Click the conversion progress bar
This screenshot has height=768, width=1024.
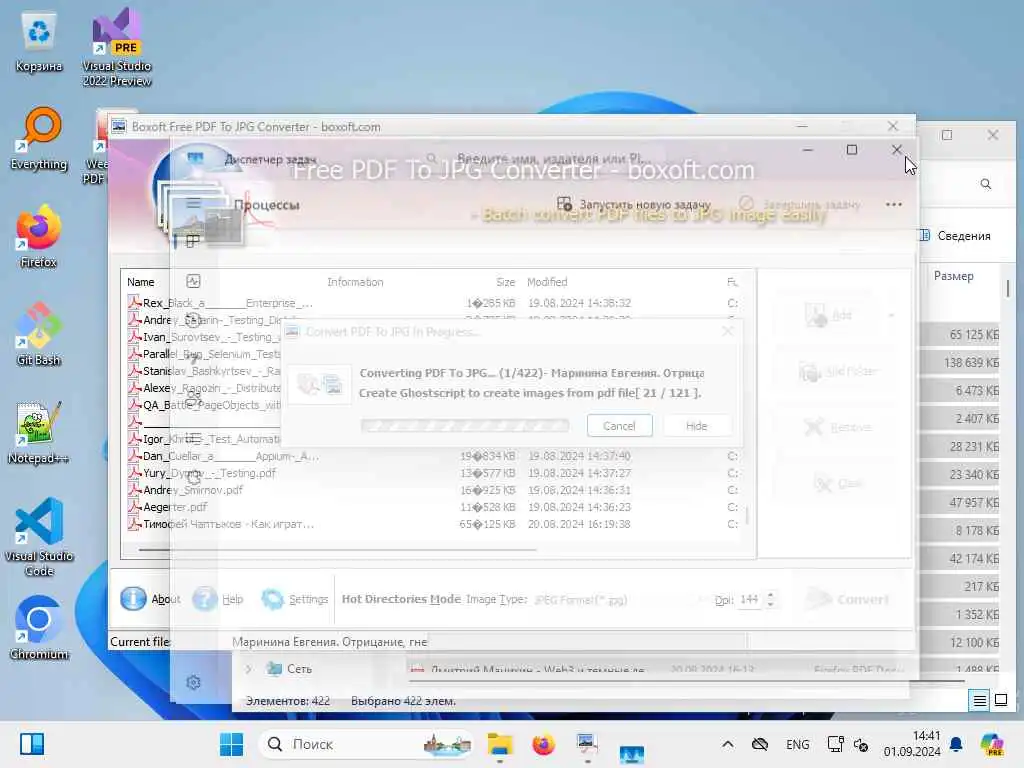coord(464,426)
